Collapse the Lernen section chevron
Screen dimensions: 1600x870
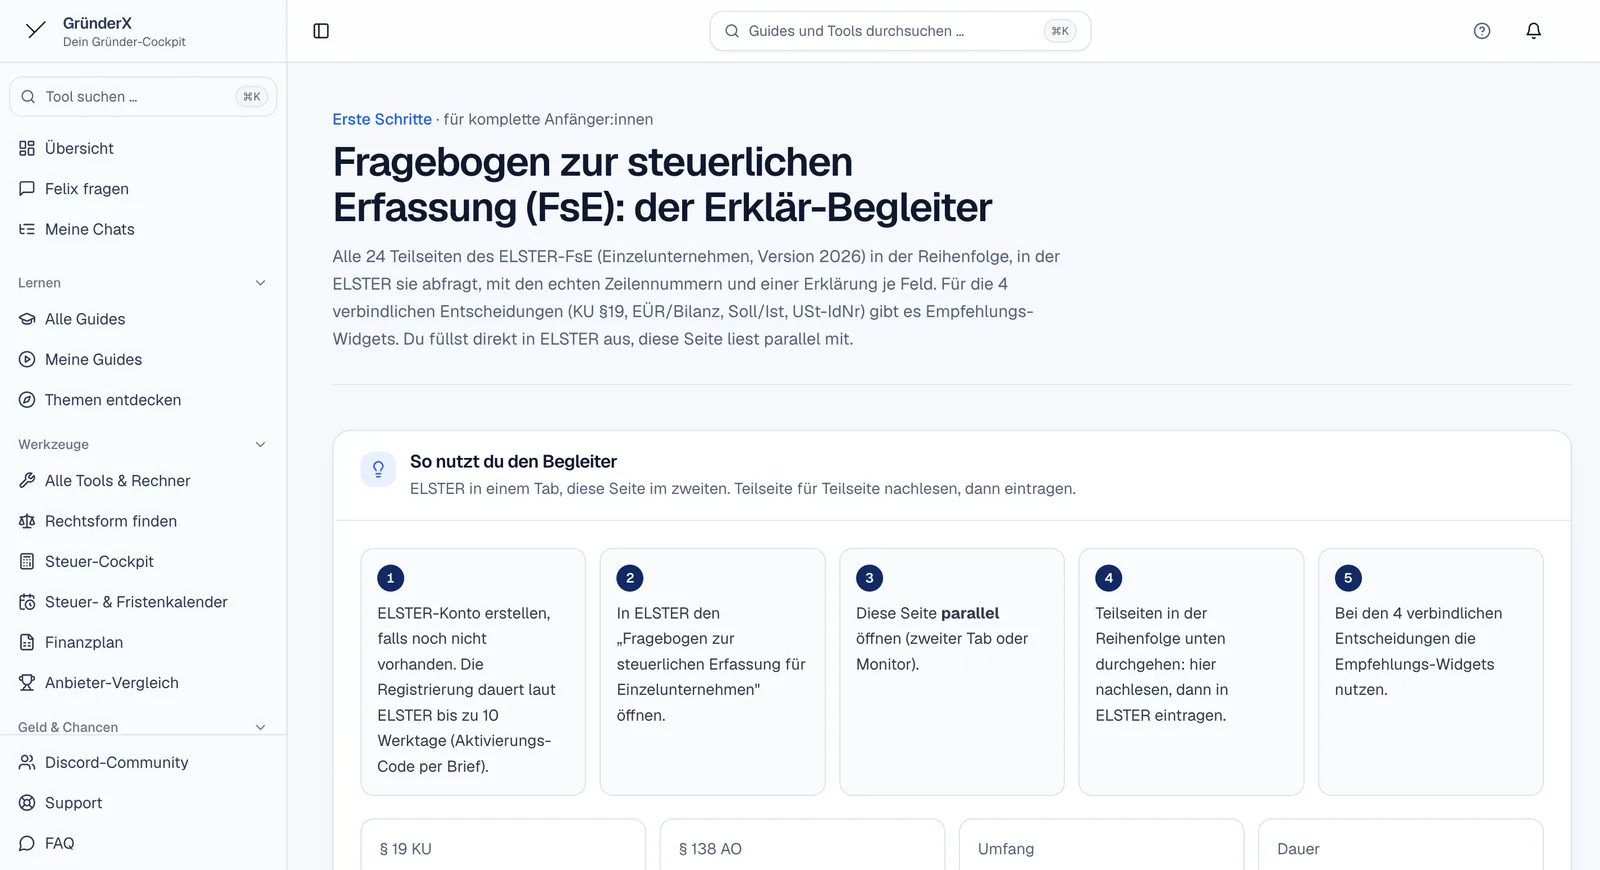[260, 283]
